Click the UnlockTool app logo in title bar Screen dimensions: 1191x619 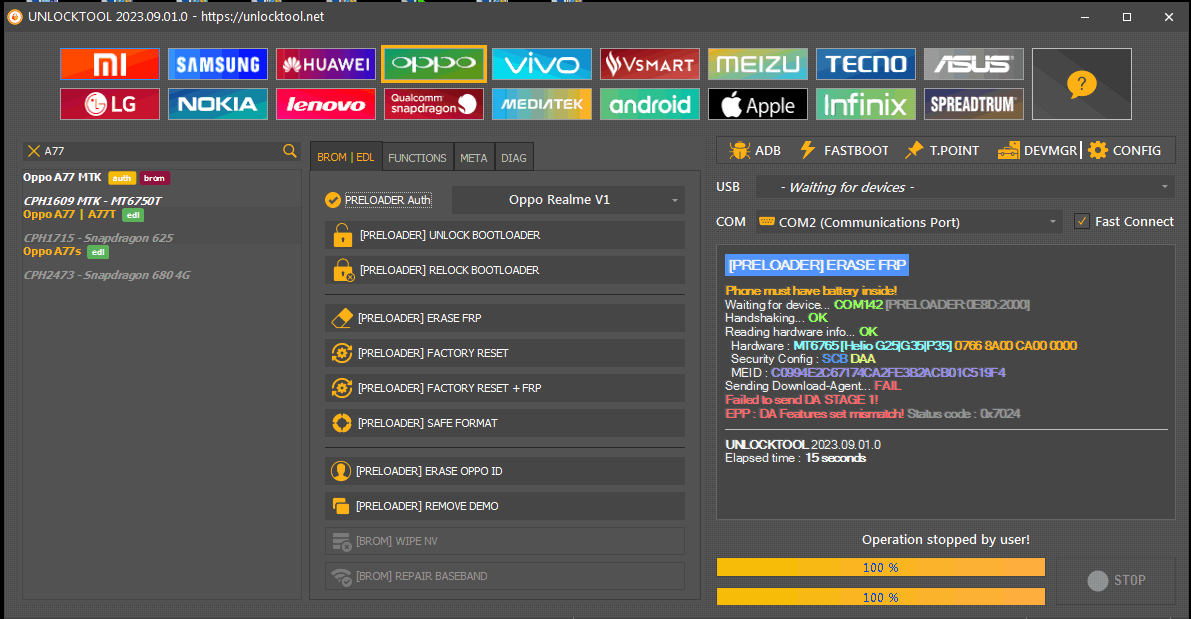(x=14, y=17)
